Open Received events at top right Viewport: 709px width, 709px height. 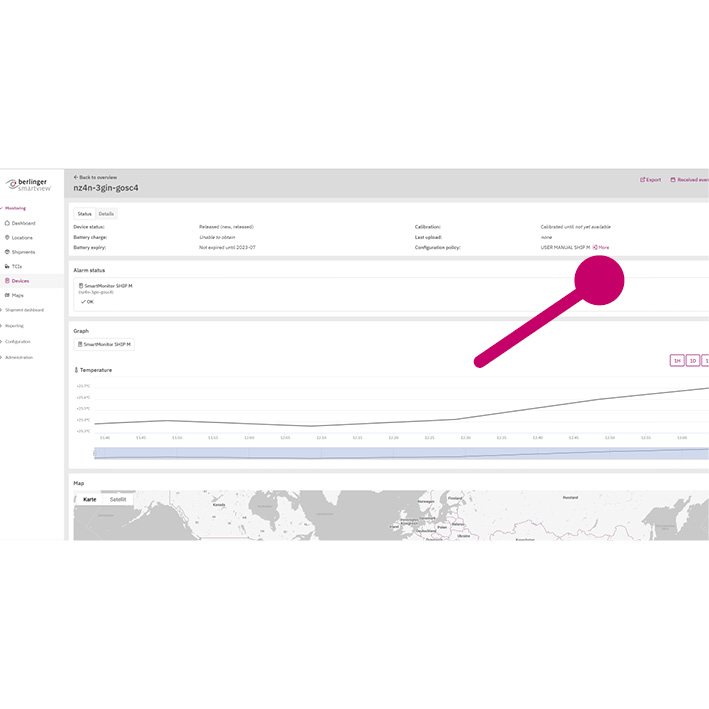tap(690, 180)
